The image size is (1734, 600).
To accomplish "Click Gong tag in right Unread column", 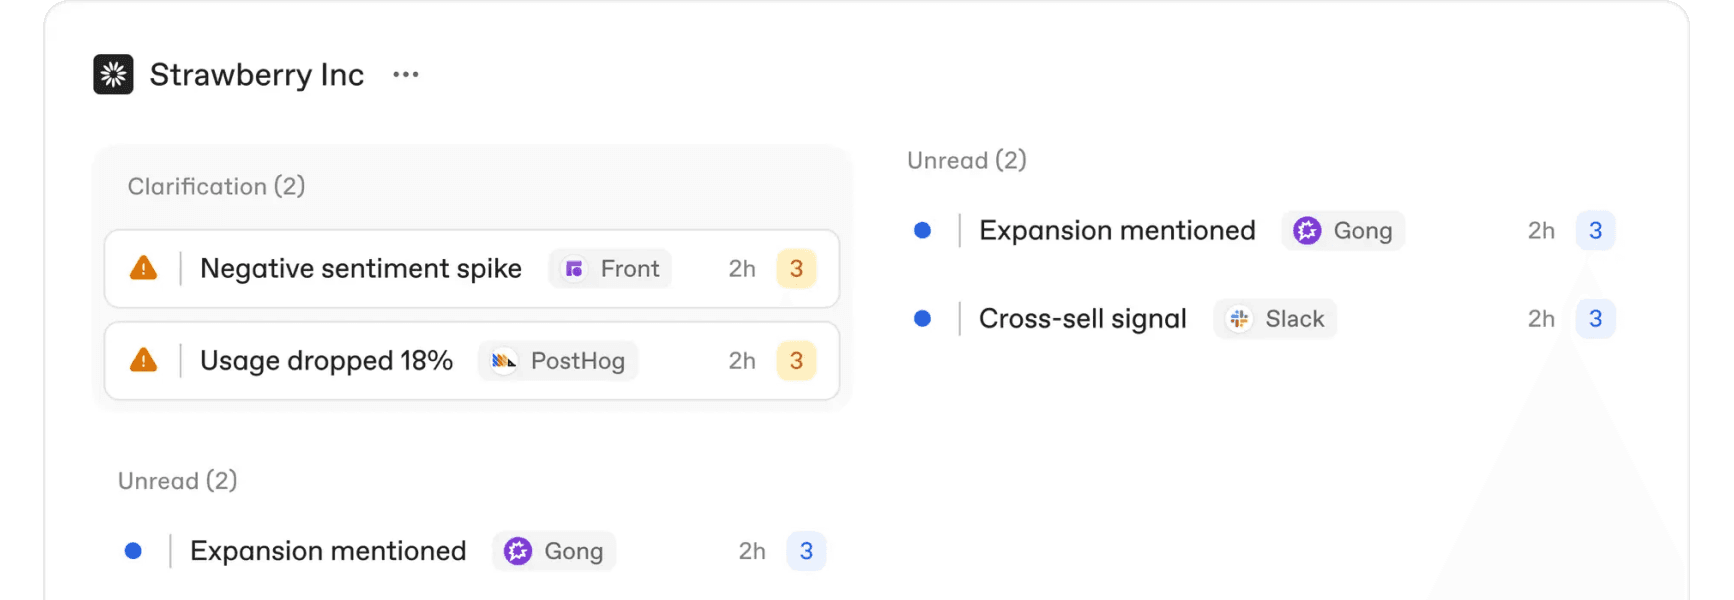I will pyautogui.click(x=1343, y=230).
